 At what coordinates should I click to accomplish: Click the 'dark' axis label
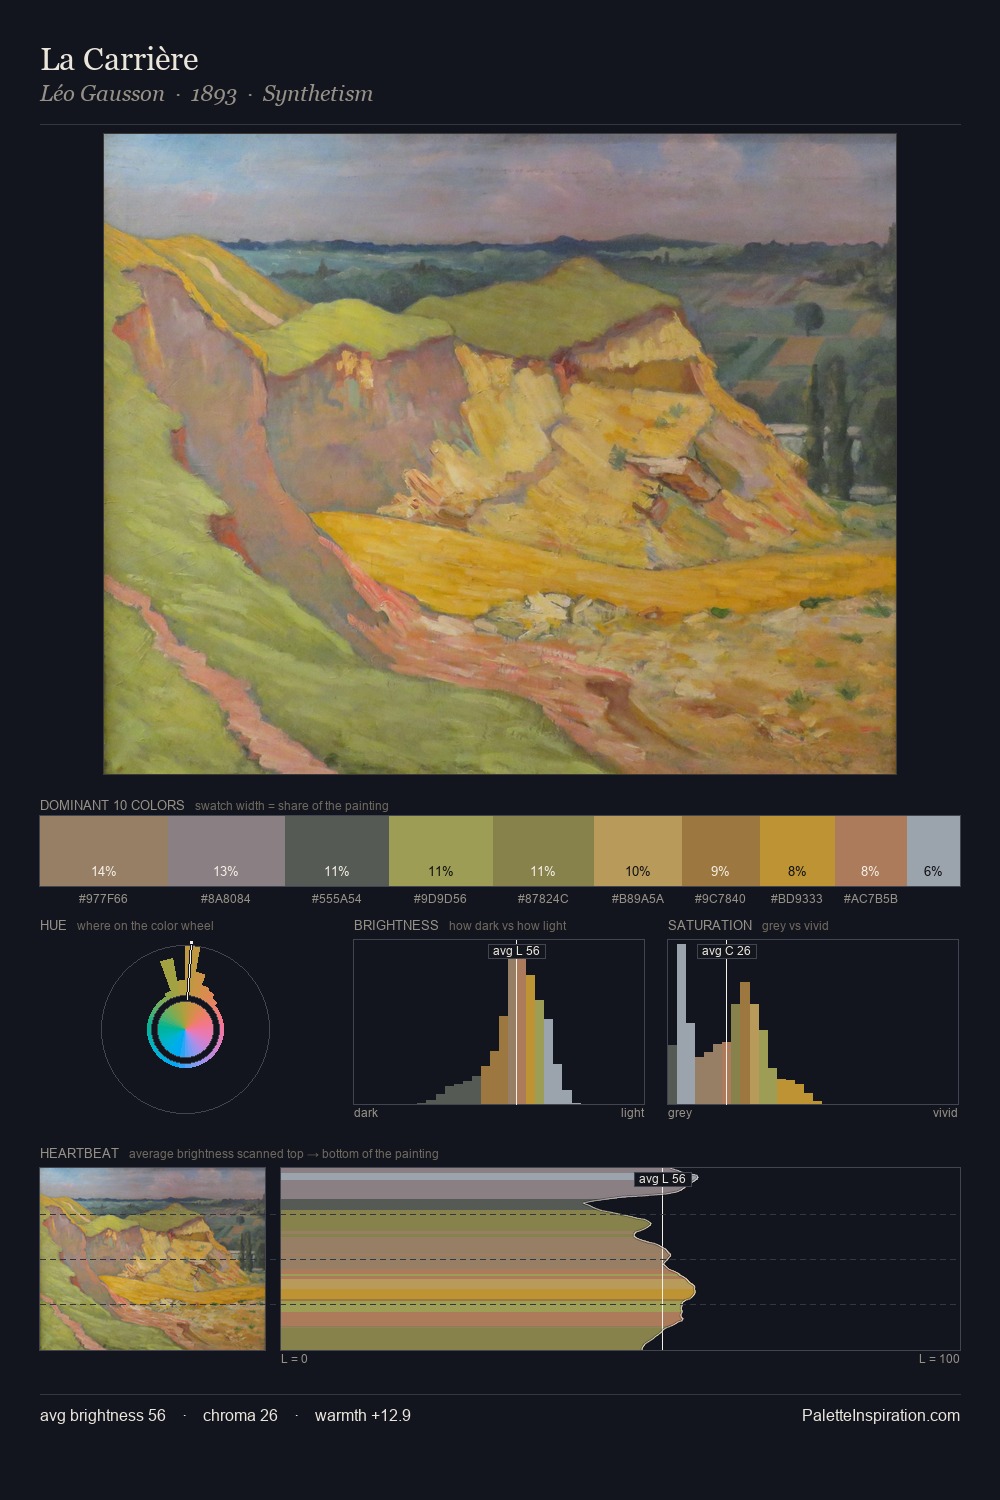(366, 1113)
